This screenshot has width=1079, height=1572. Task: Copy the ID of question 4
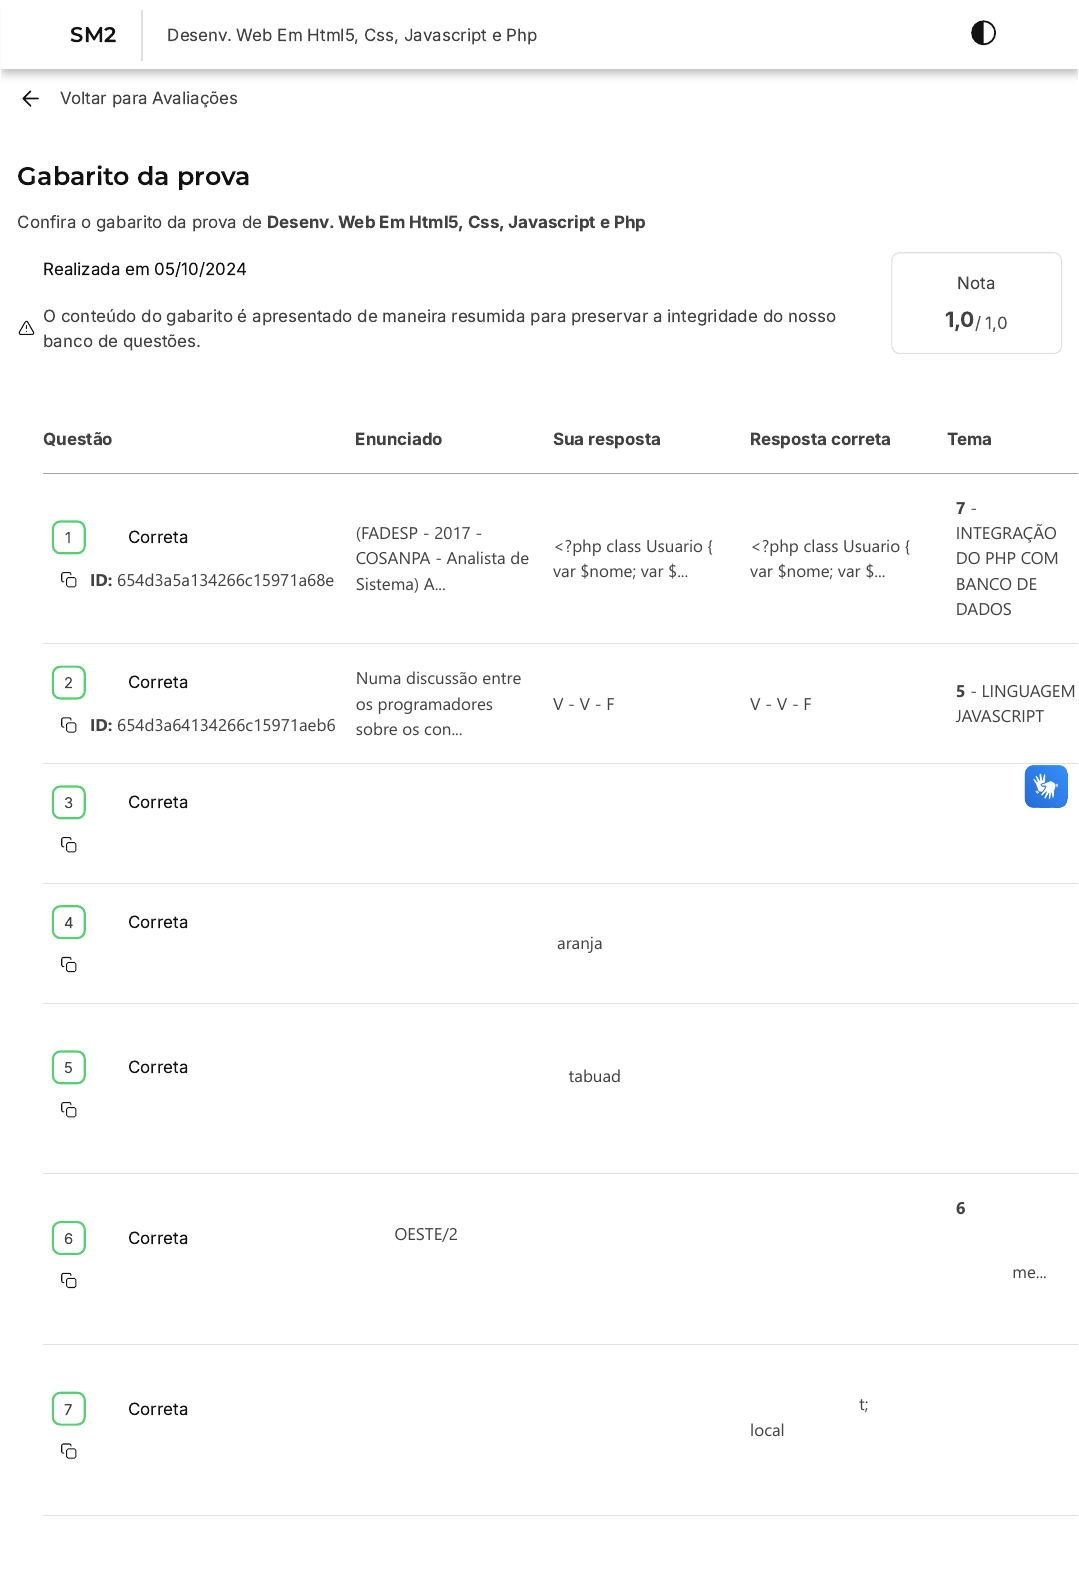pos(69,965)
